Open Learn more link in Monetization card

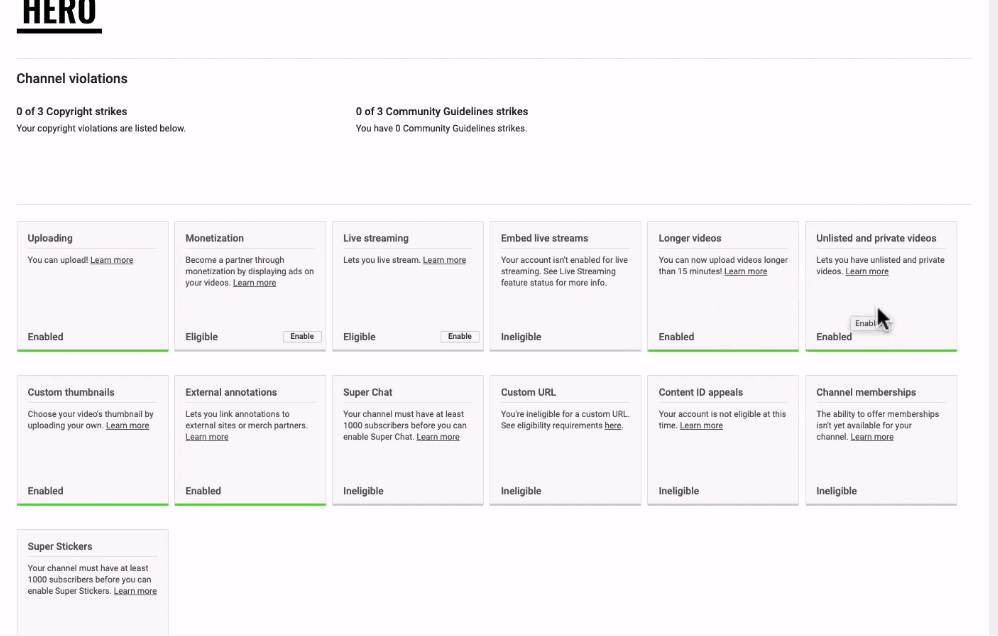(255, 283)
